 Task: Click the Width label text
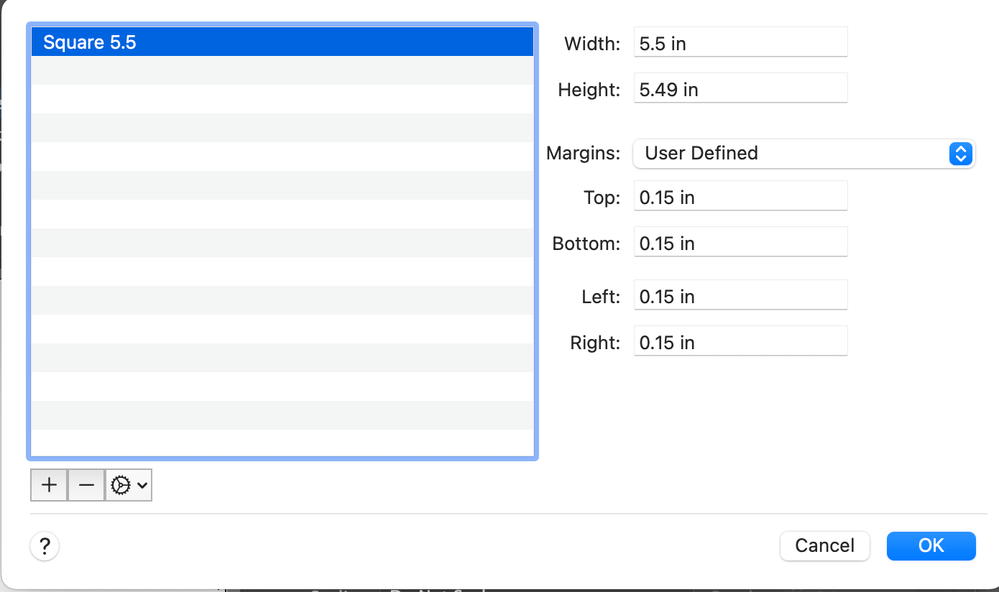tap(592, 43)
